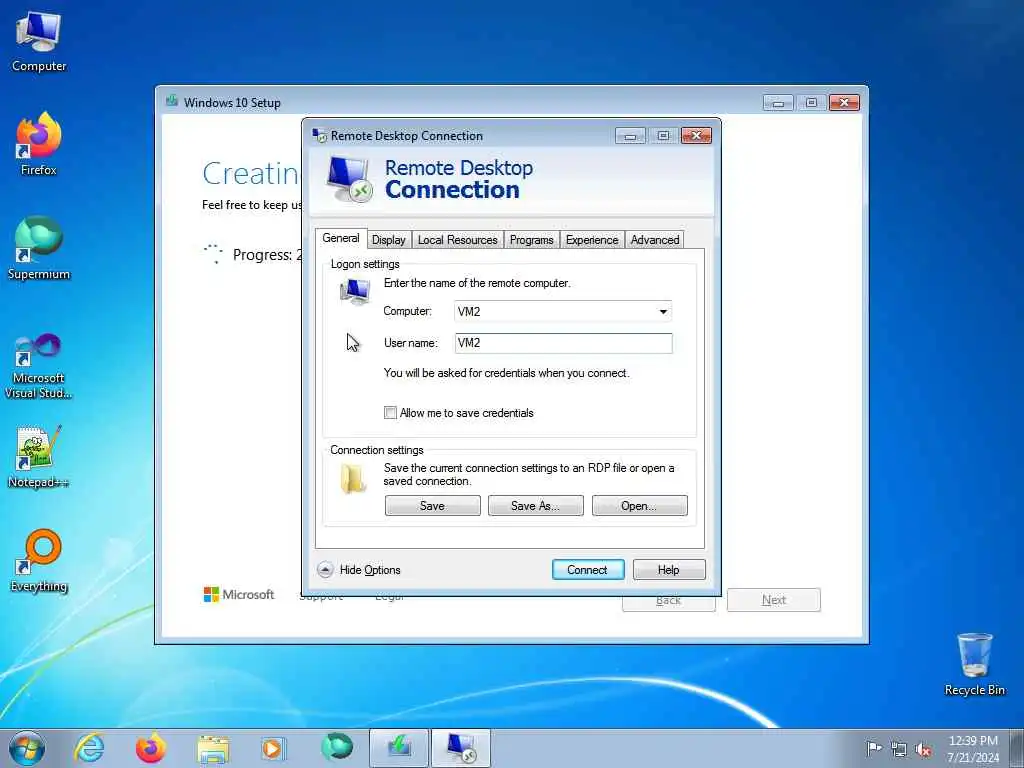Open the Everything search desktop shortcut
The width and height of the screenshot is (1024, 768).
(39, 560)
